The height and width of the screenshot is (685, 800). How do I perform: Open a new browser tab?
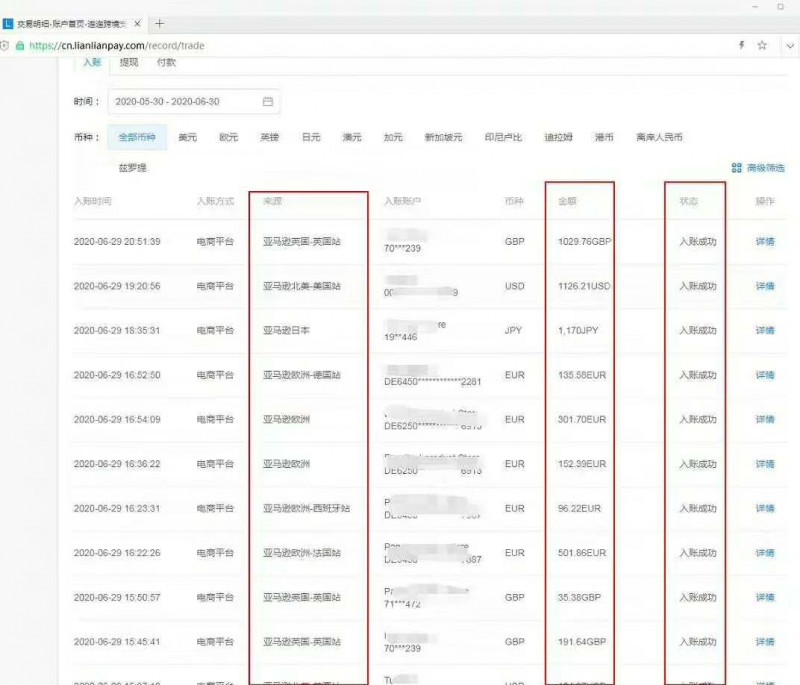(159, 23)
